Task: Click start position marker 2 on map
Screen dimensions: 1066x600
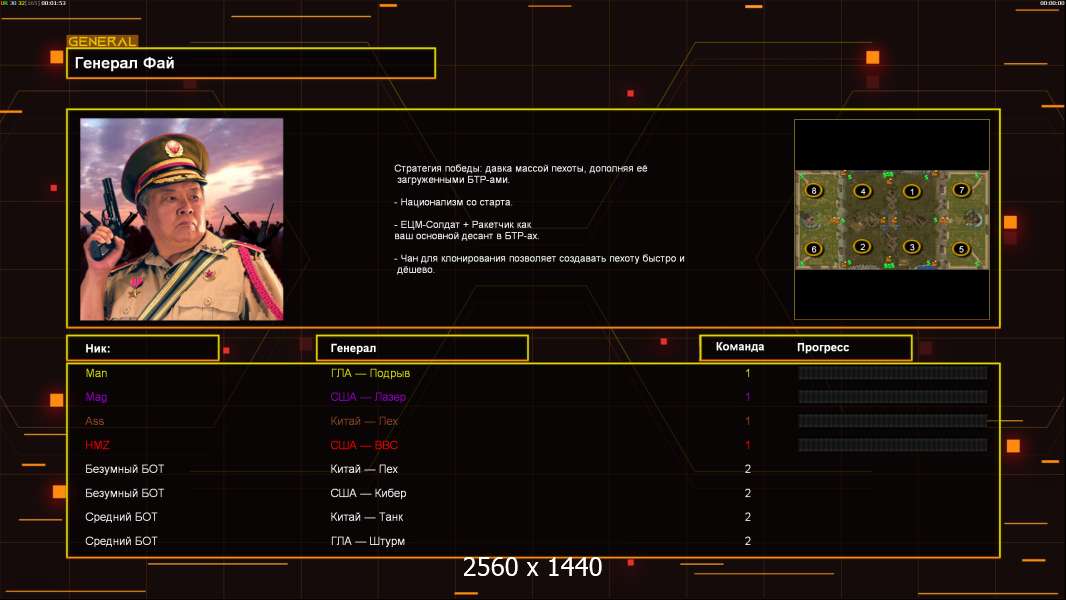Action: [x=862, y=247]
